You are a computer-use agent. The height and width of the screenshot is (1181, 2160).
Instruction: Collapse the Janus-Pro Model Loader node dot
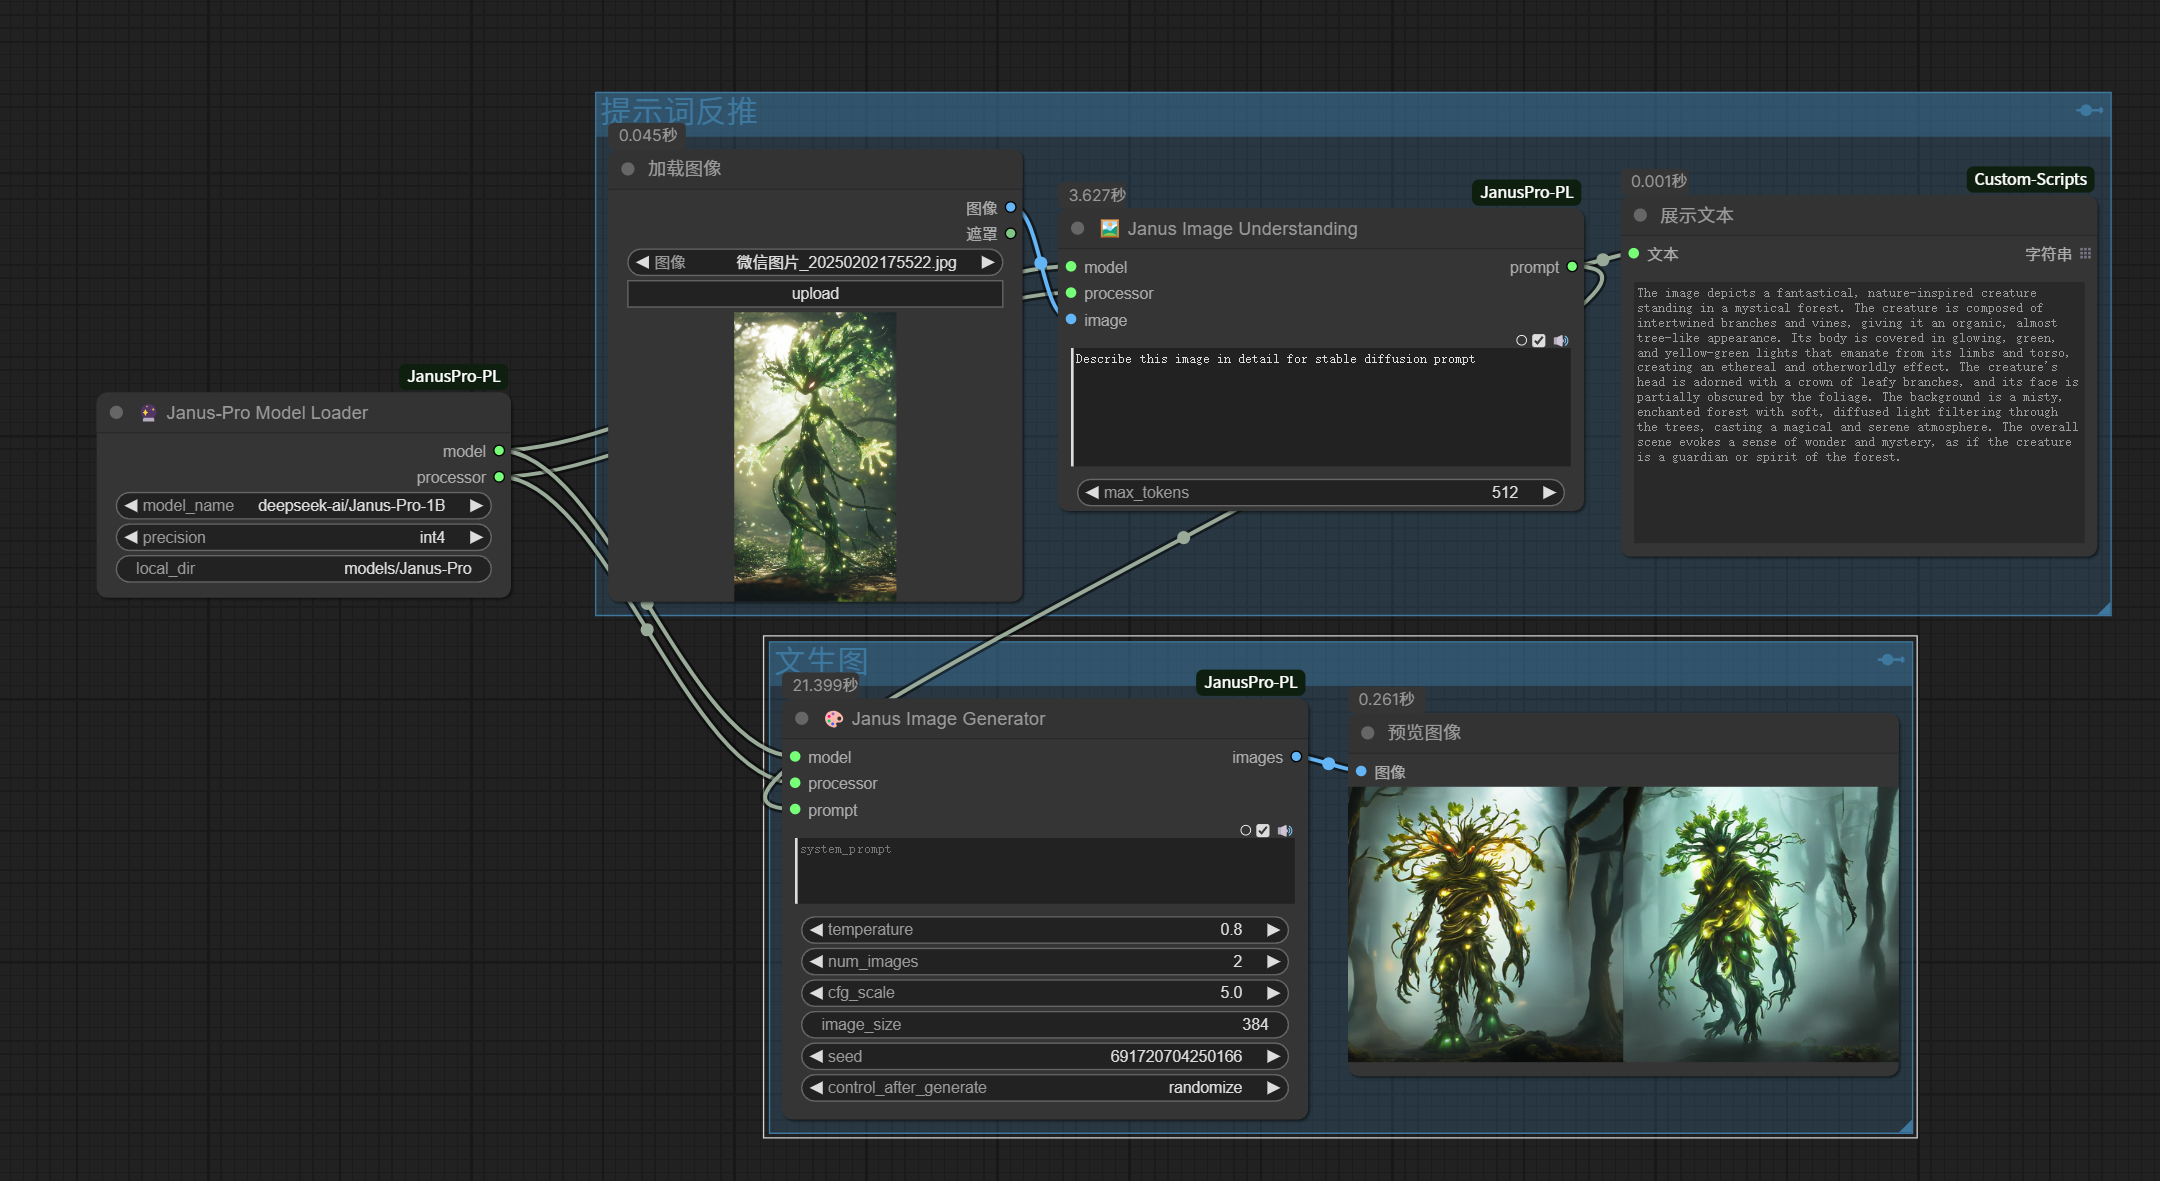click(x=117, y=412)
